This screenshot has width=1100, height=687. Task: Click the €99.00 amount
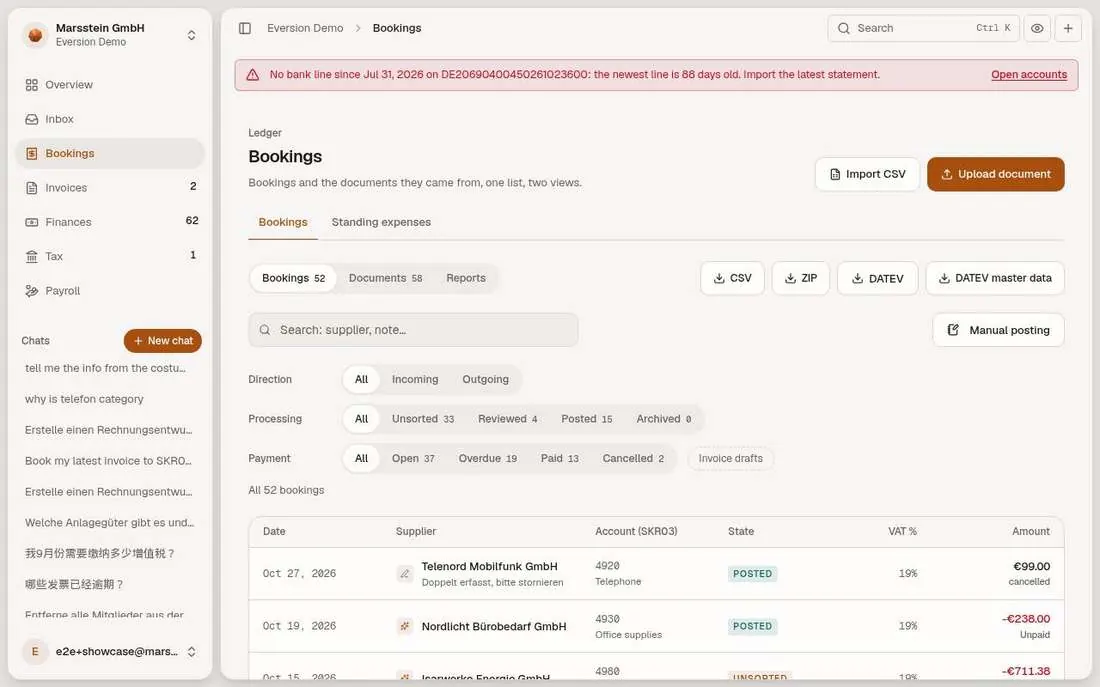[x=1031, y=566]
